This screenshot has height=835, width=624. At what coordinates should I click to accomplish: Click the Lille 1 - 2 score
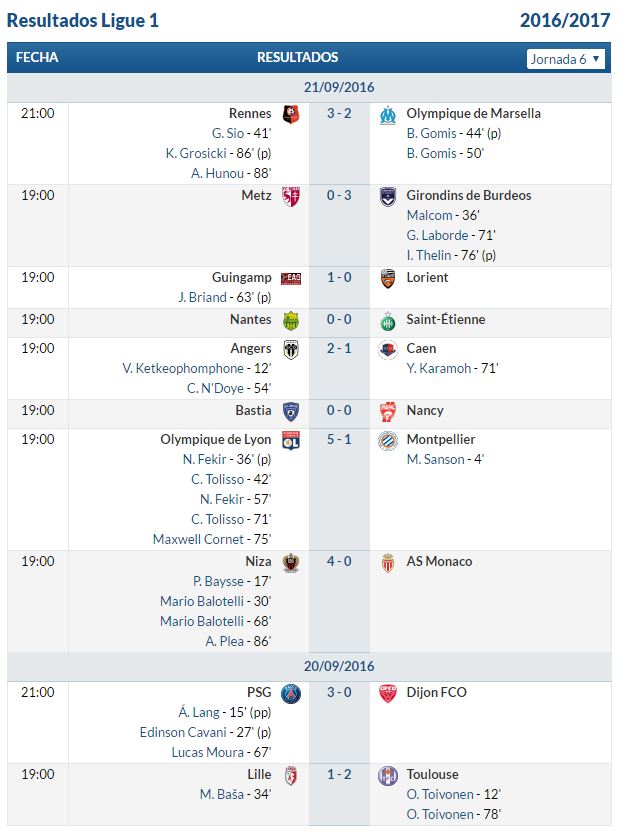[x=339, y=774]
